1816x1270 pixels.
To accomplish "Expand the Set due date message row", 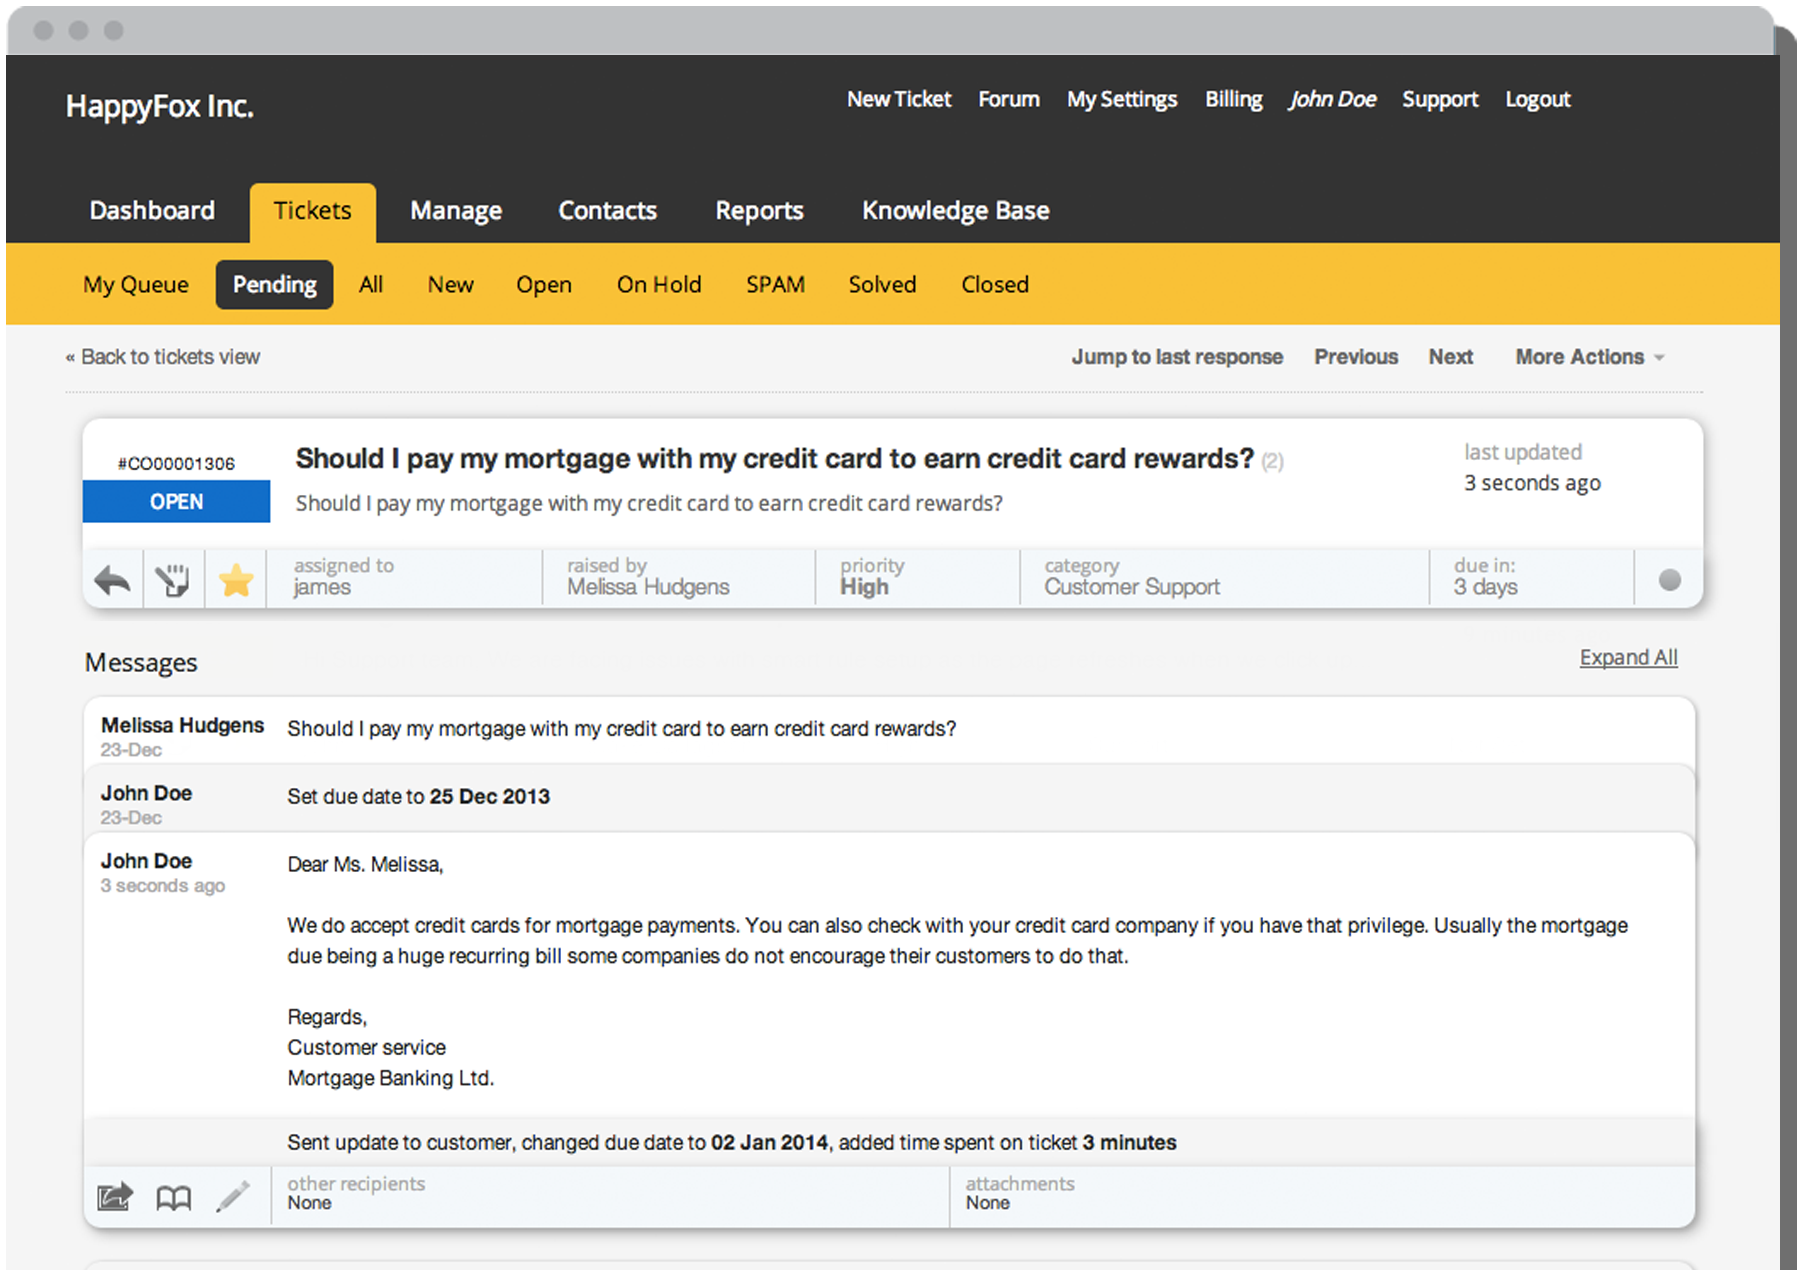I will pos(889,799).
